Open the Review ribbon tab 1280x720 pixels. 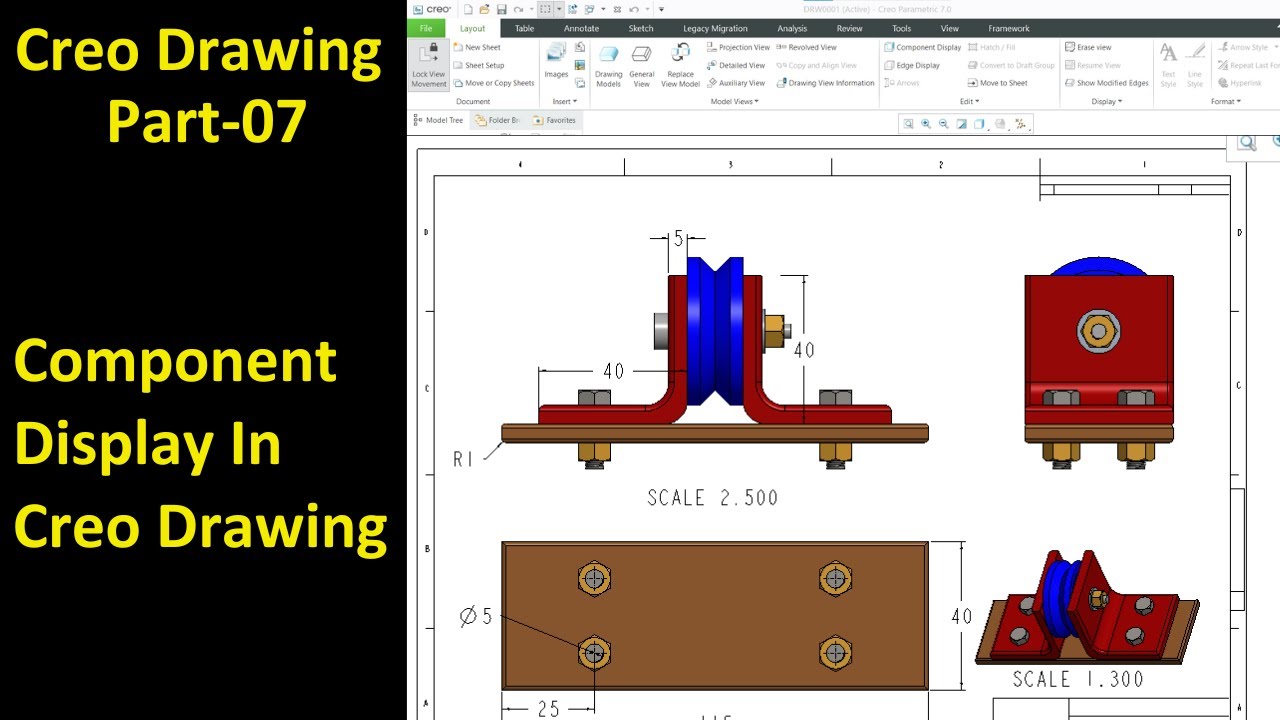[x=849, y=28]
